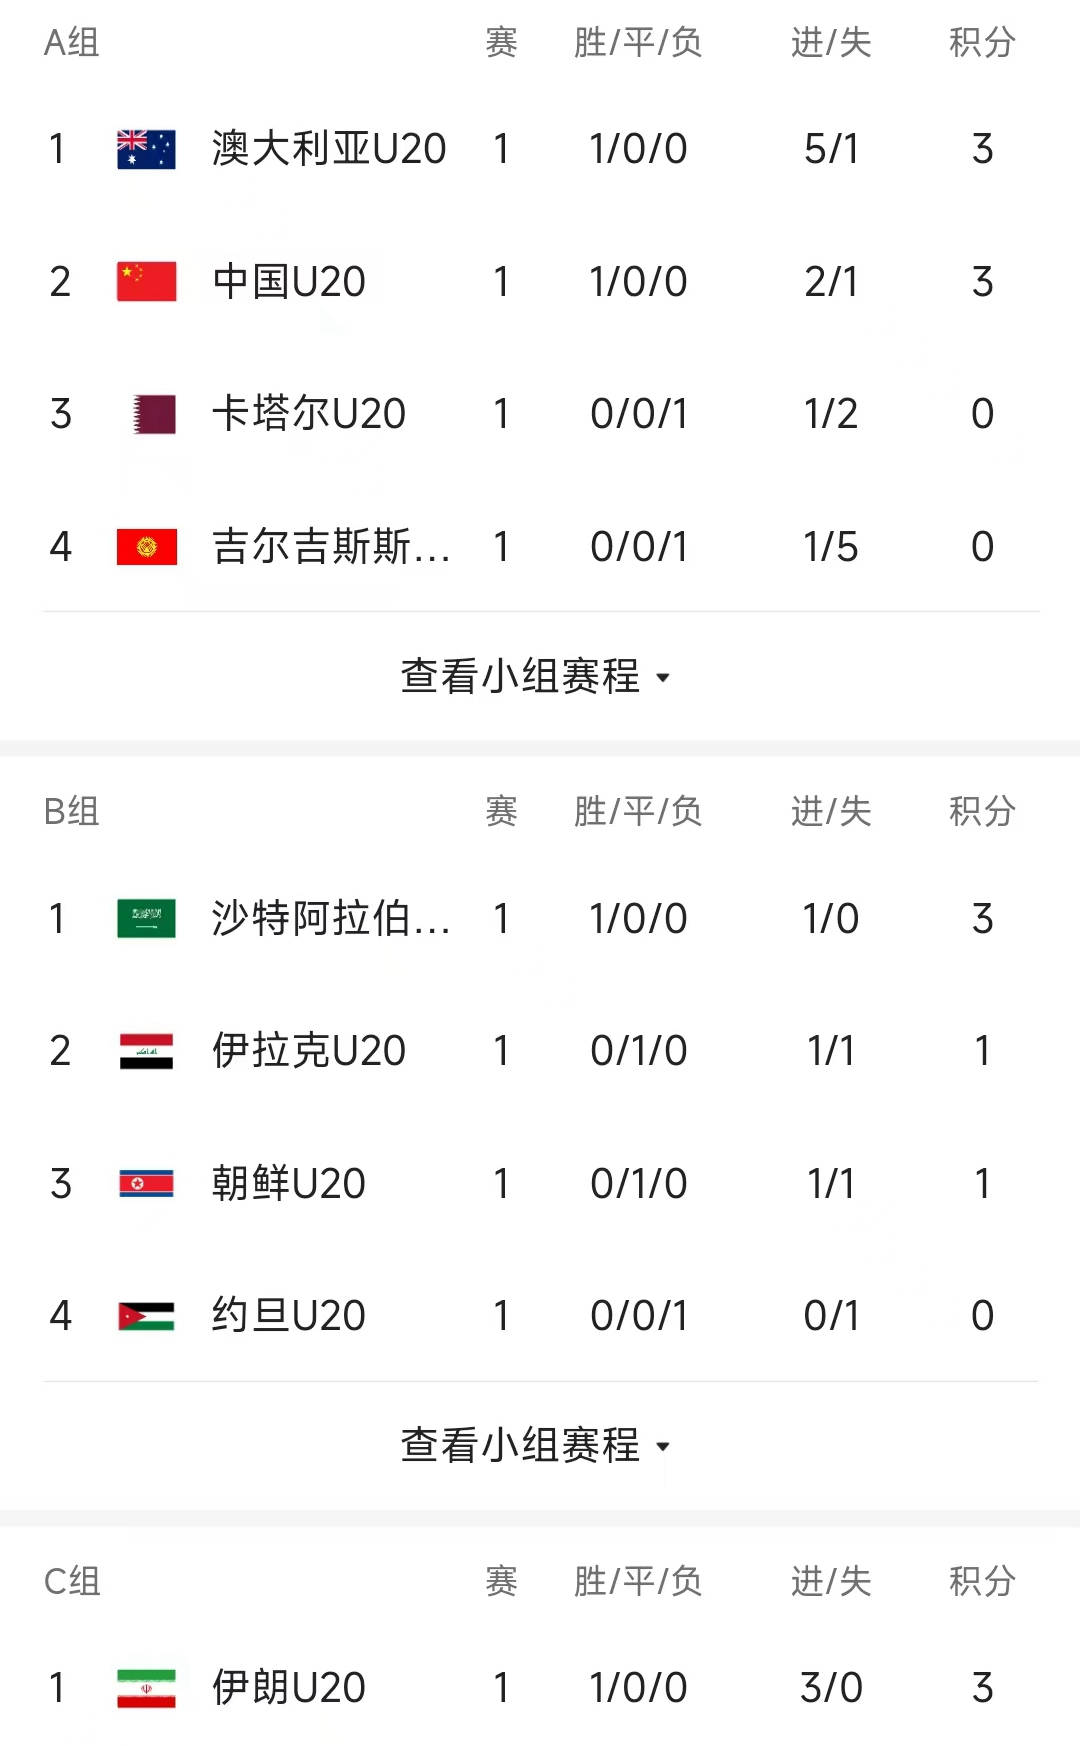Image resolution: width=1080 pixels, height=1746 pixels.
Task: Open the 澳大利亚U20 team link
Action: click(329, 149)
